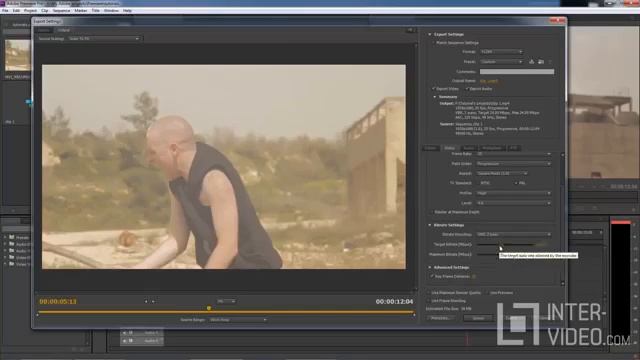Enable the Use Frame Blending checkbox

coord(429,301)
